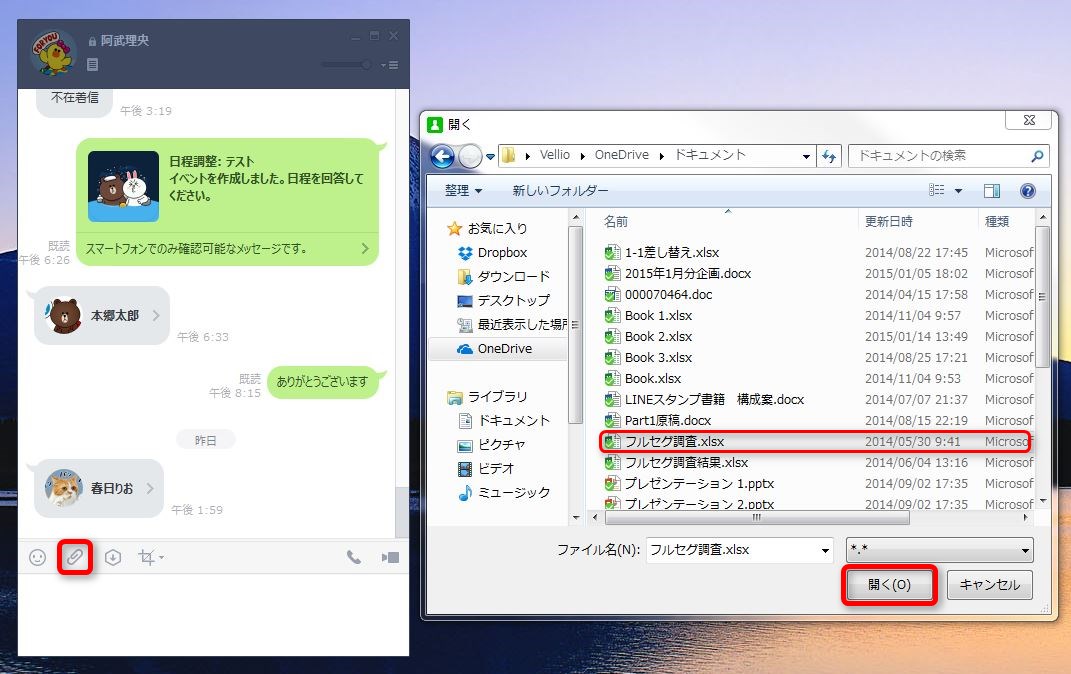This screenshot has height=674, width=1071.
Task: Start a voice call with 阿武理央
Action: [353, 559]
